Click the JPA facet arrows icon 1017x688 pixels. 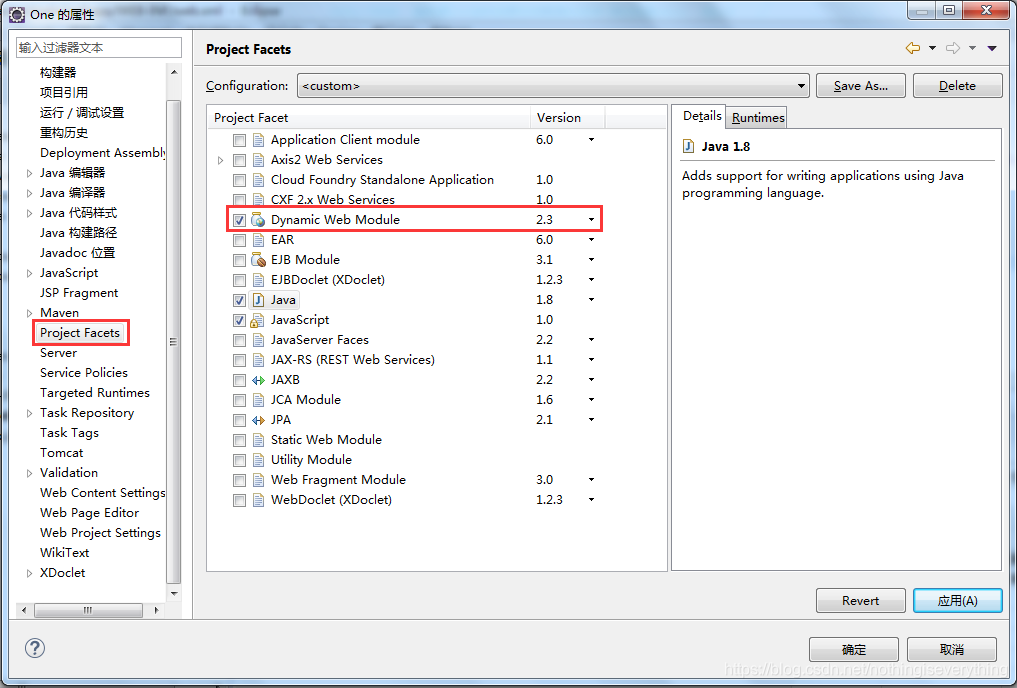pyautogui.click(x=258, y=420)
